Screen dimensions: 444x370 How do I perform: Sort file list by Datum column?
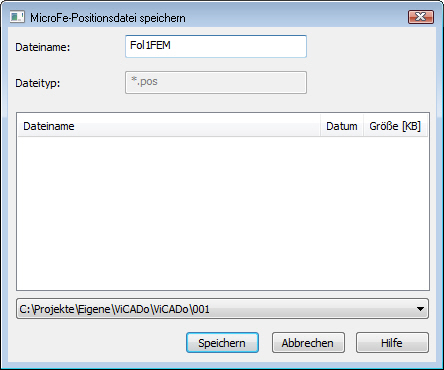pos(342,126)
